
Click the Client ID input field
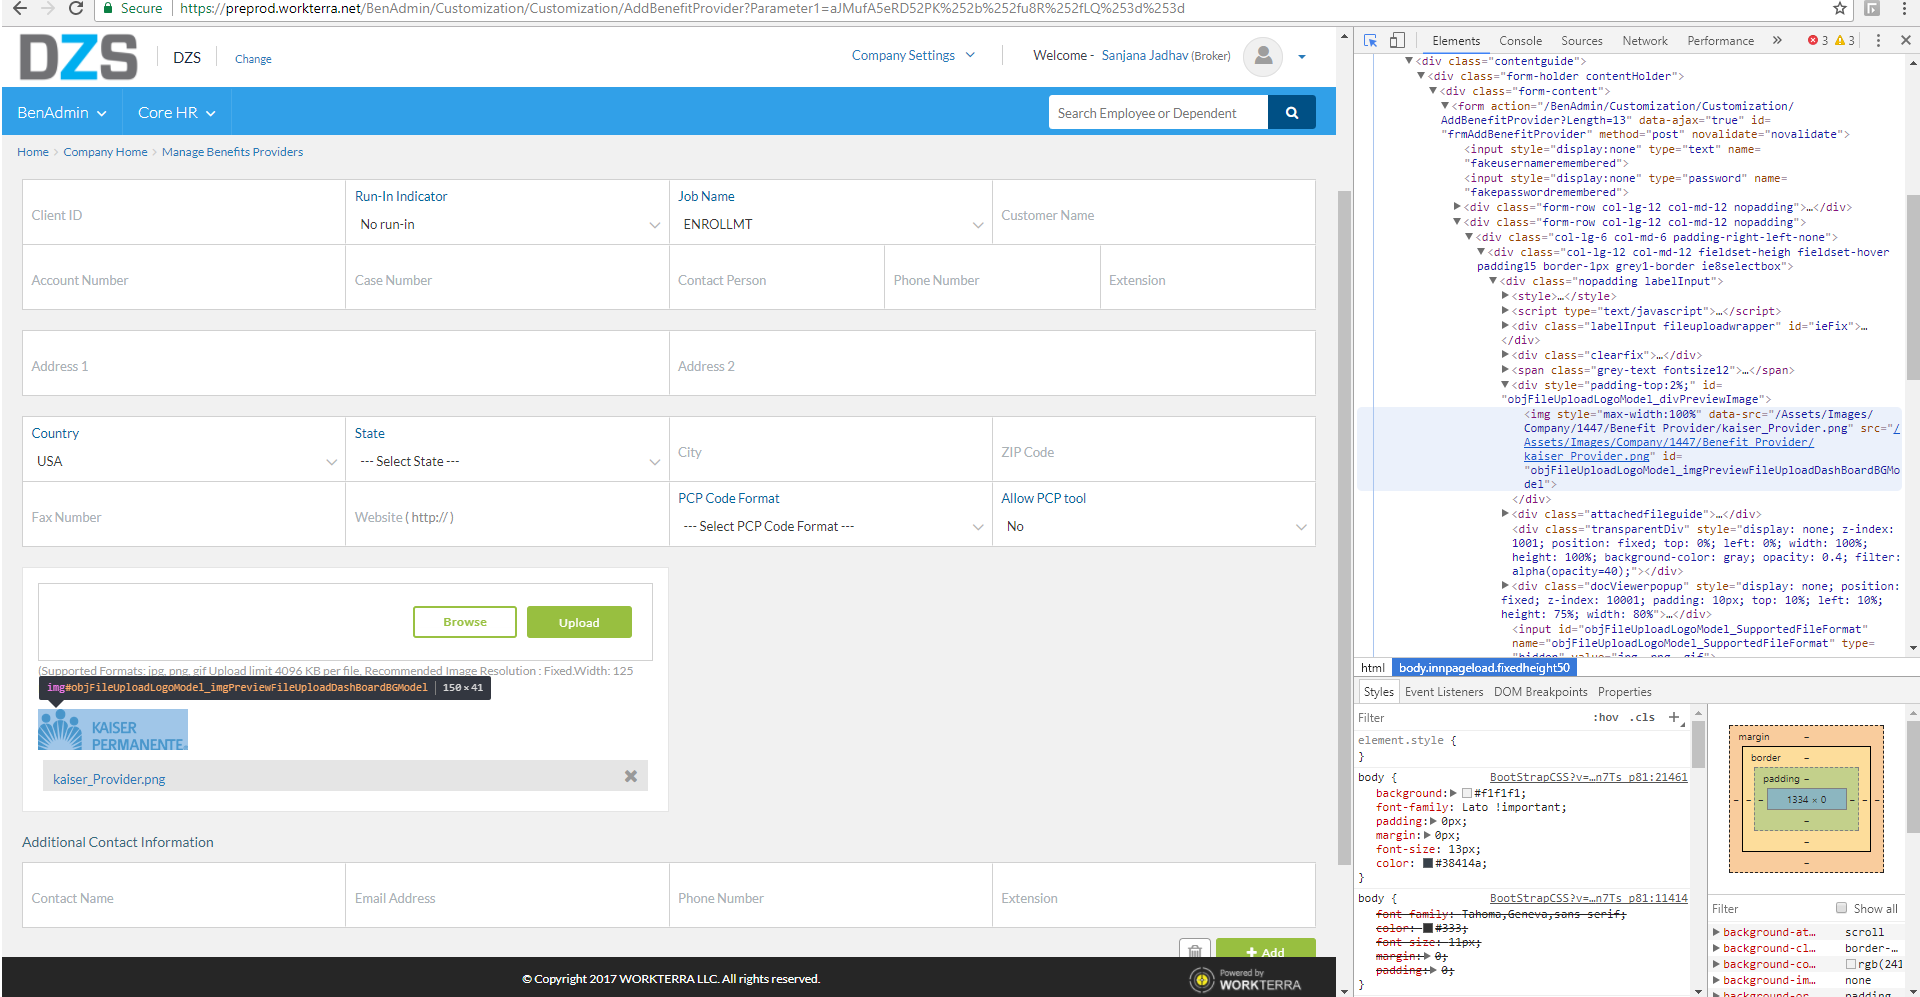tap(184, 212)
